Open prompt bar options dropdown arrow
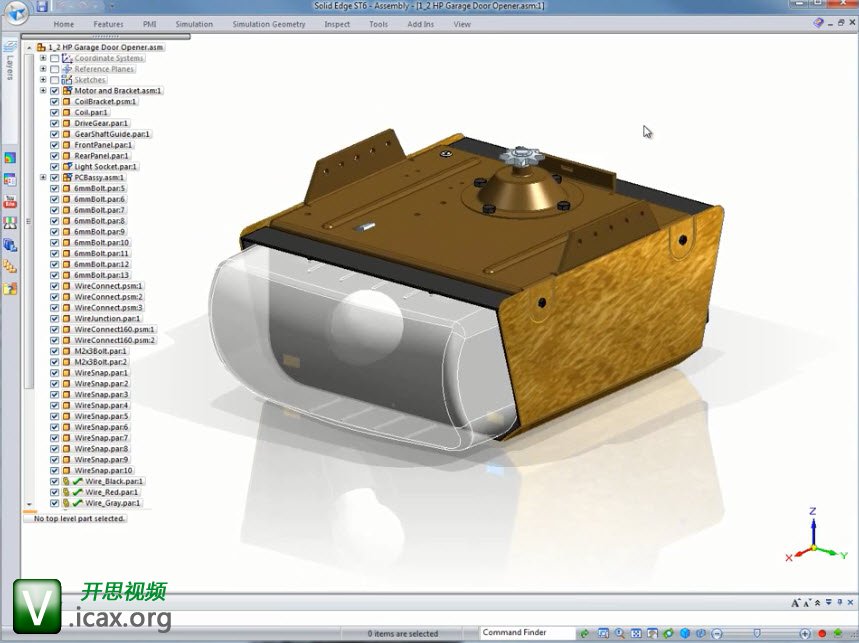 click(829, 602)
